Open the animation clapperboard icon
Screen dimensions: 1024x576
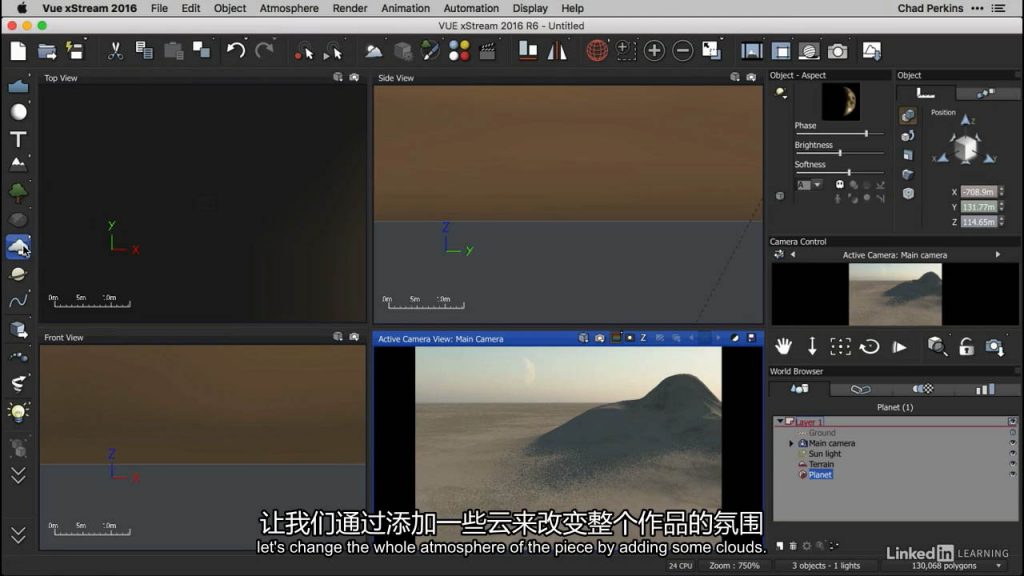488,51
